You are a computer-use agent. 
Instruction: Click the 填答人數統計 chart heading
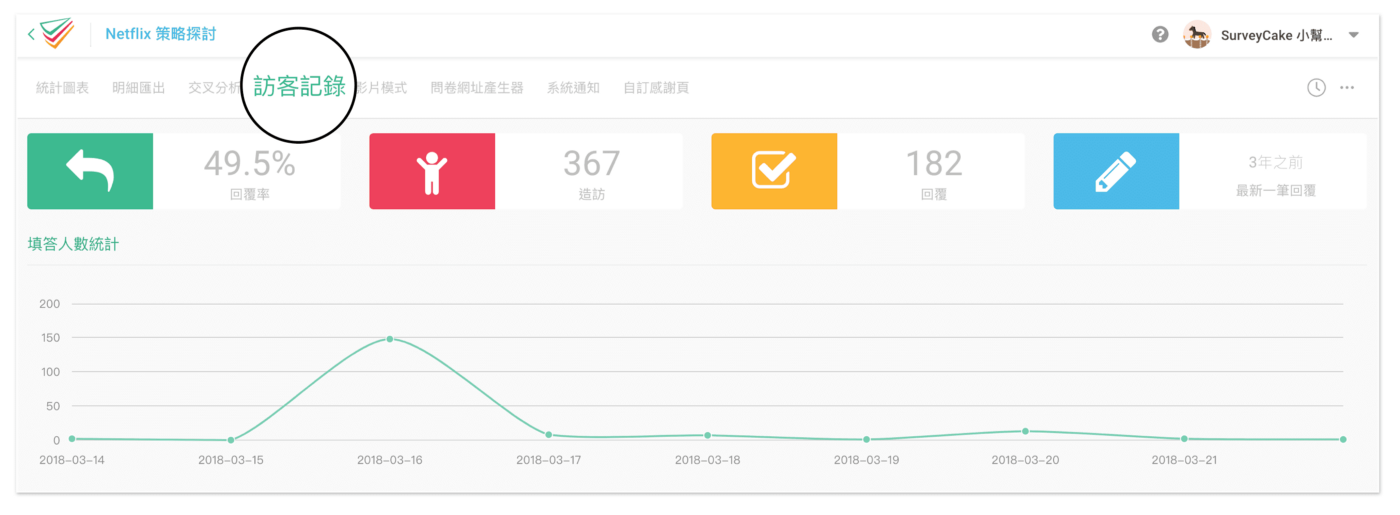click(73, 243)
